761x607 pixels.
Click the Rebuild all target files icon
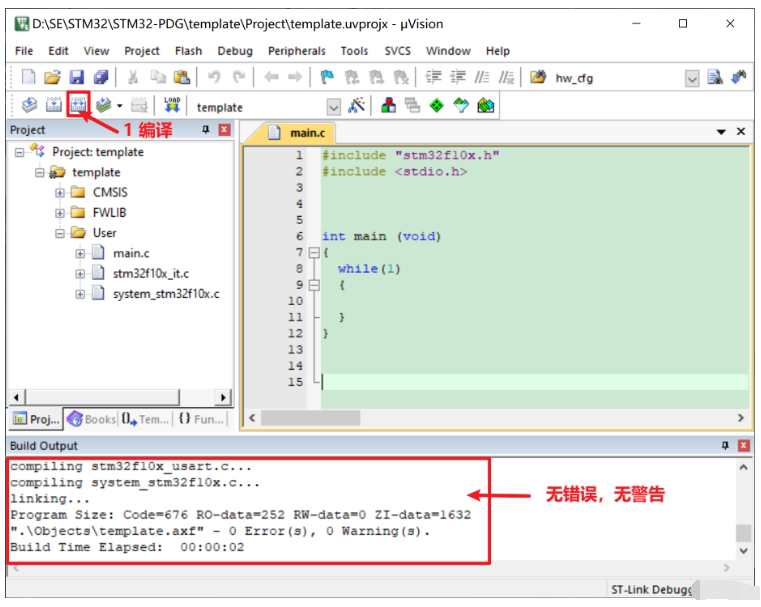click(78, 105)
